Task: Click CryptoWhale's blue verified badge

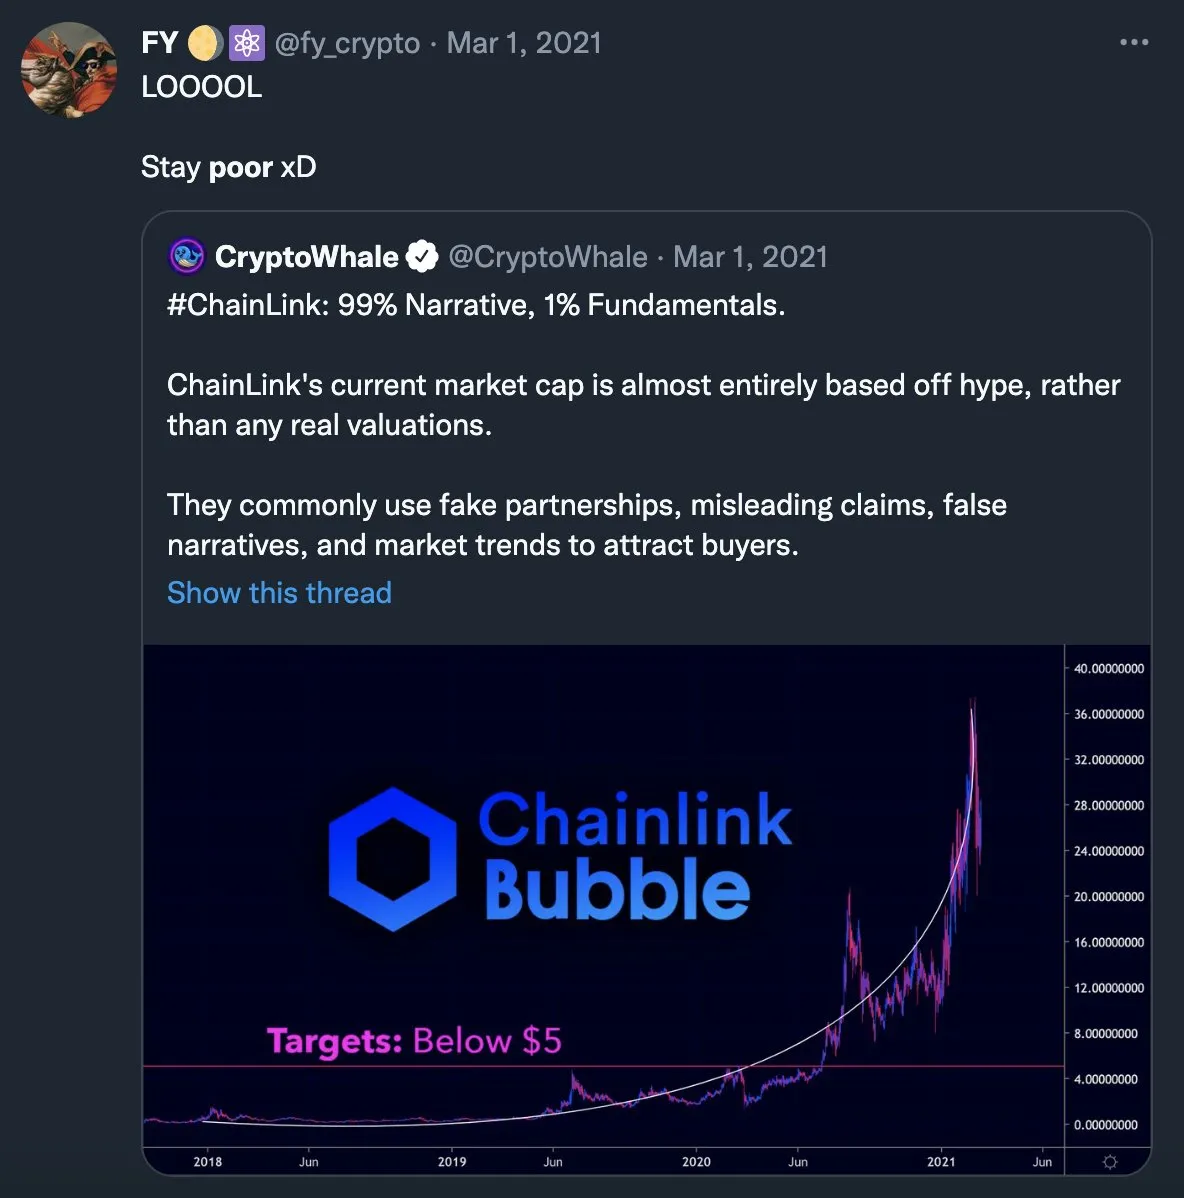Action: click(422, 256)
